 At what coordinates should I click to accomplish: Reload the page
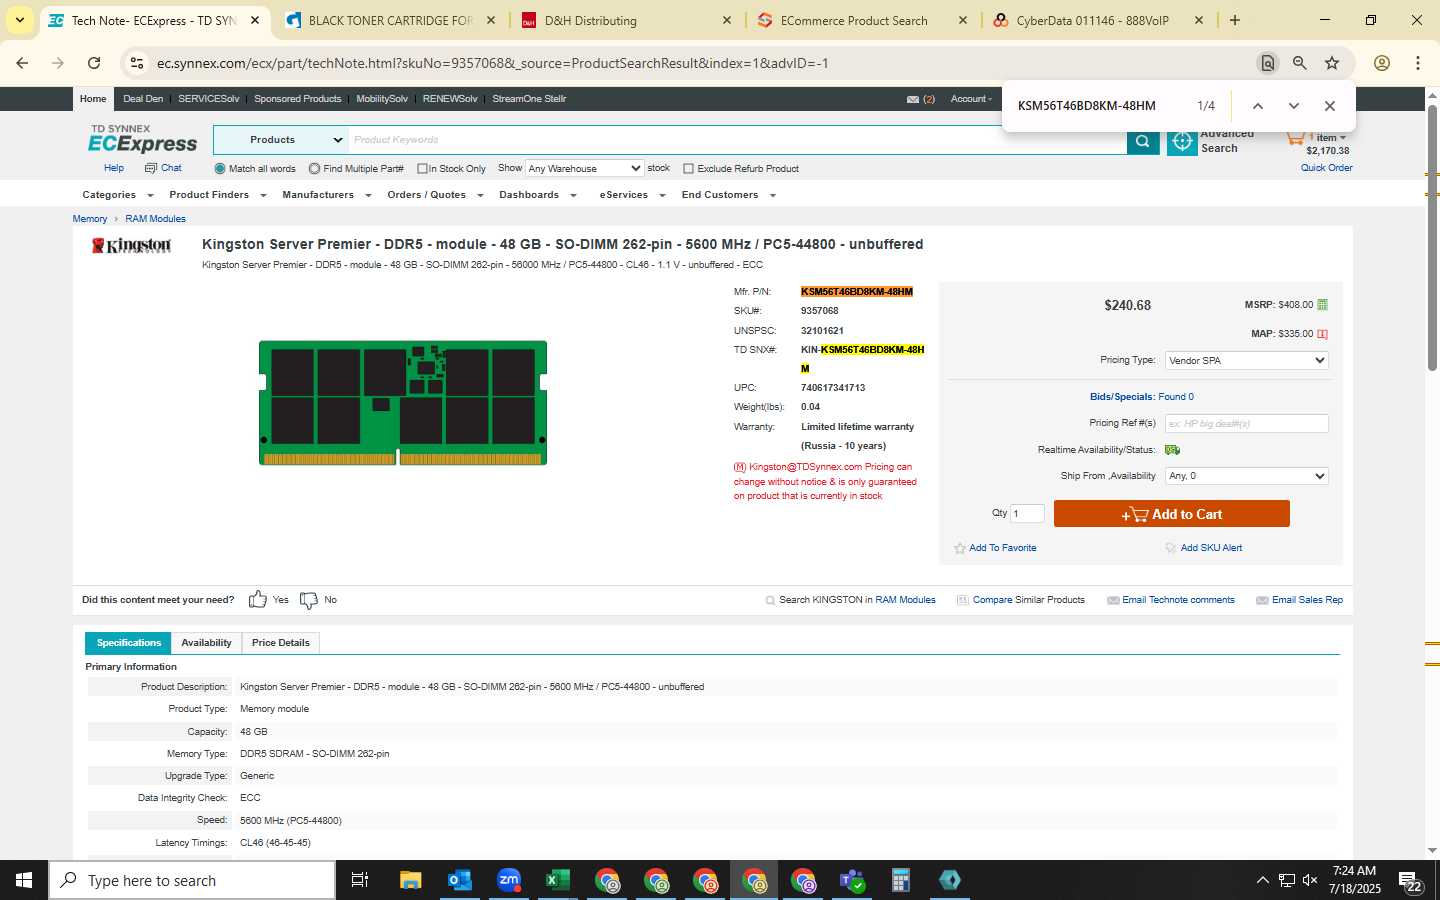pos(94,63)
